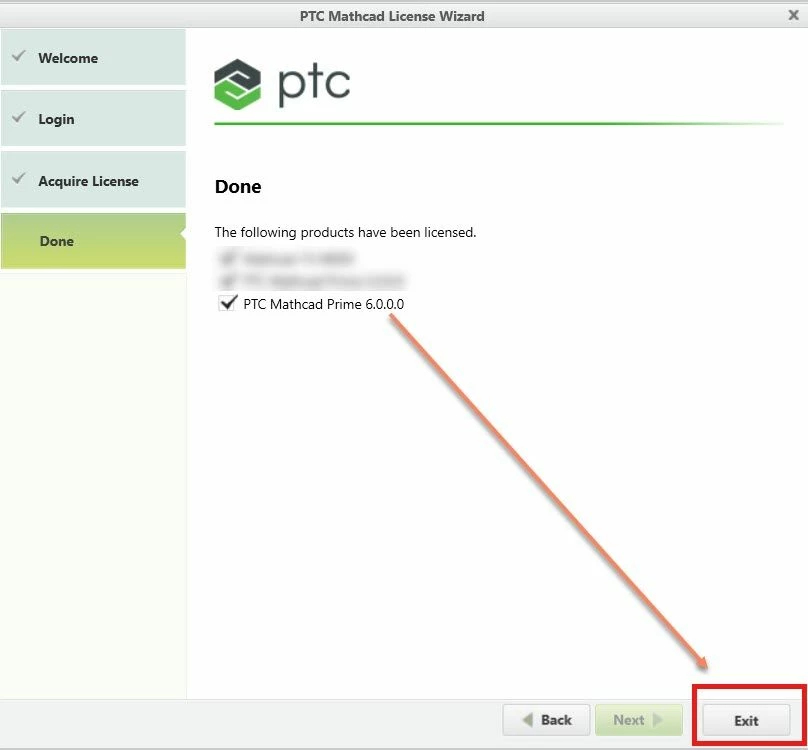The height and width of the screenshot is (750, 808).
Task: Click the checkmark icon beside Login
Action: [19, 117]
